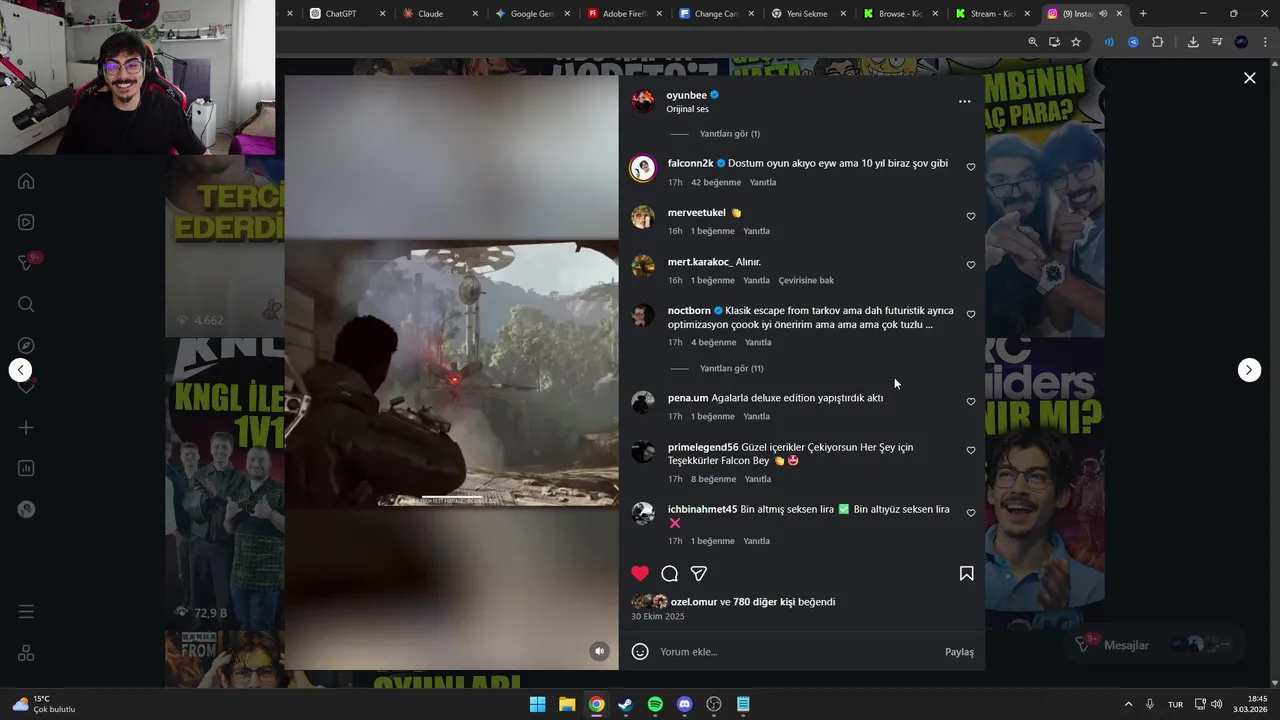Viewport: 1280px width, 720px height.
Task: Click the comment bubble icon under post
Action: (x=670, y=573)
